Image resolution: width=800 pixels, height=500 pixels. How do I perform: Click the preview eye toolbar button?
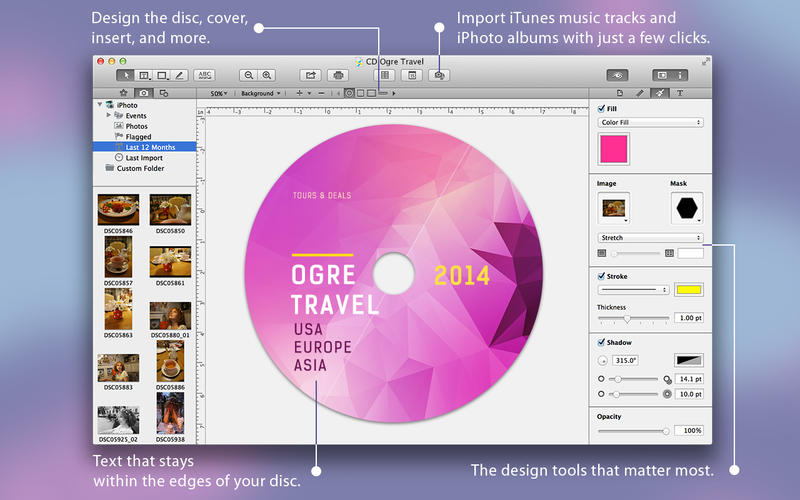click(619, 75)
